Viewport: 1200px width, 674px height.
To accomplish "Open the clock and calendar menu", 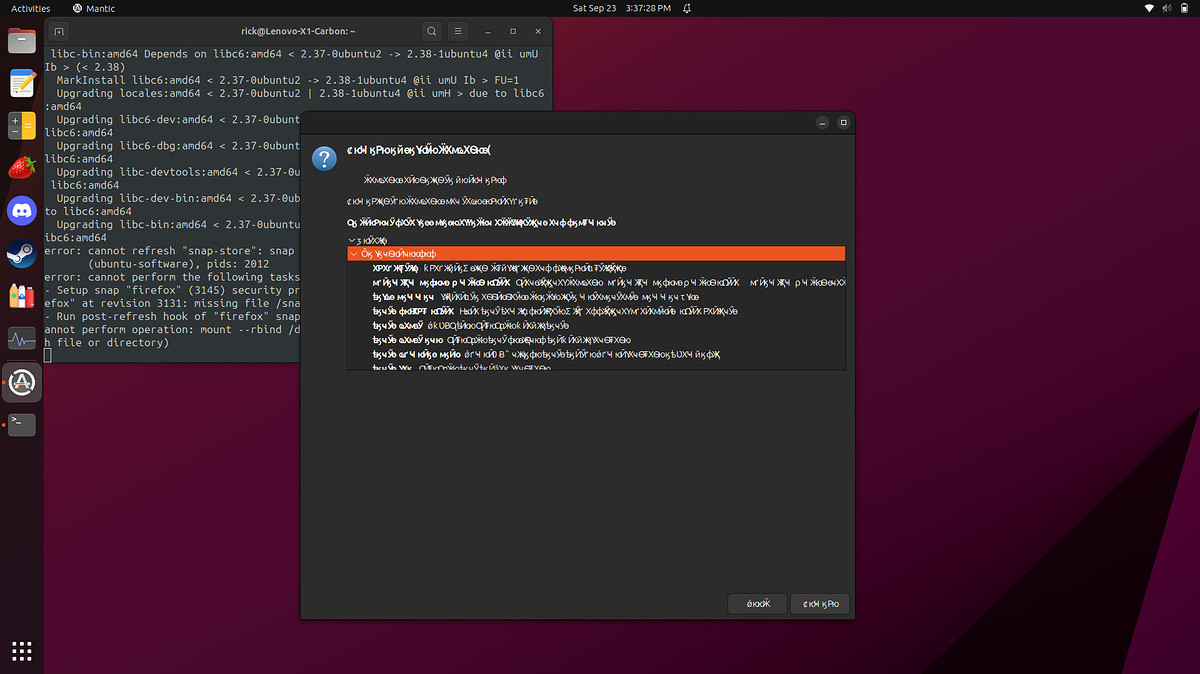I will (x=621, y=8).
